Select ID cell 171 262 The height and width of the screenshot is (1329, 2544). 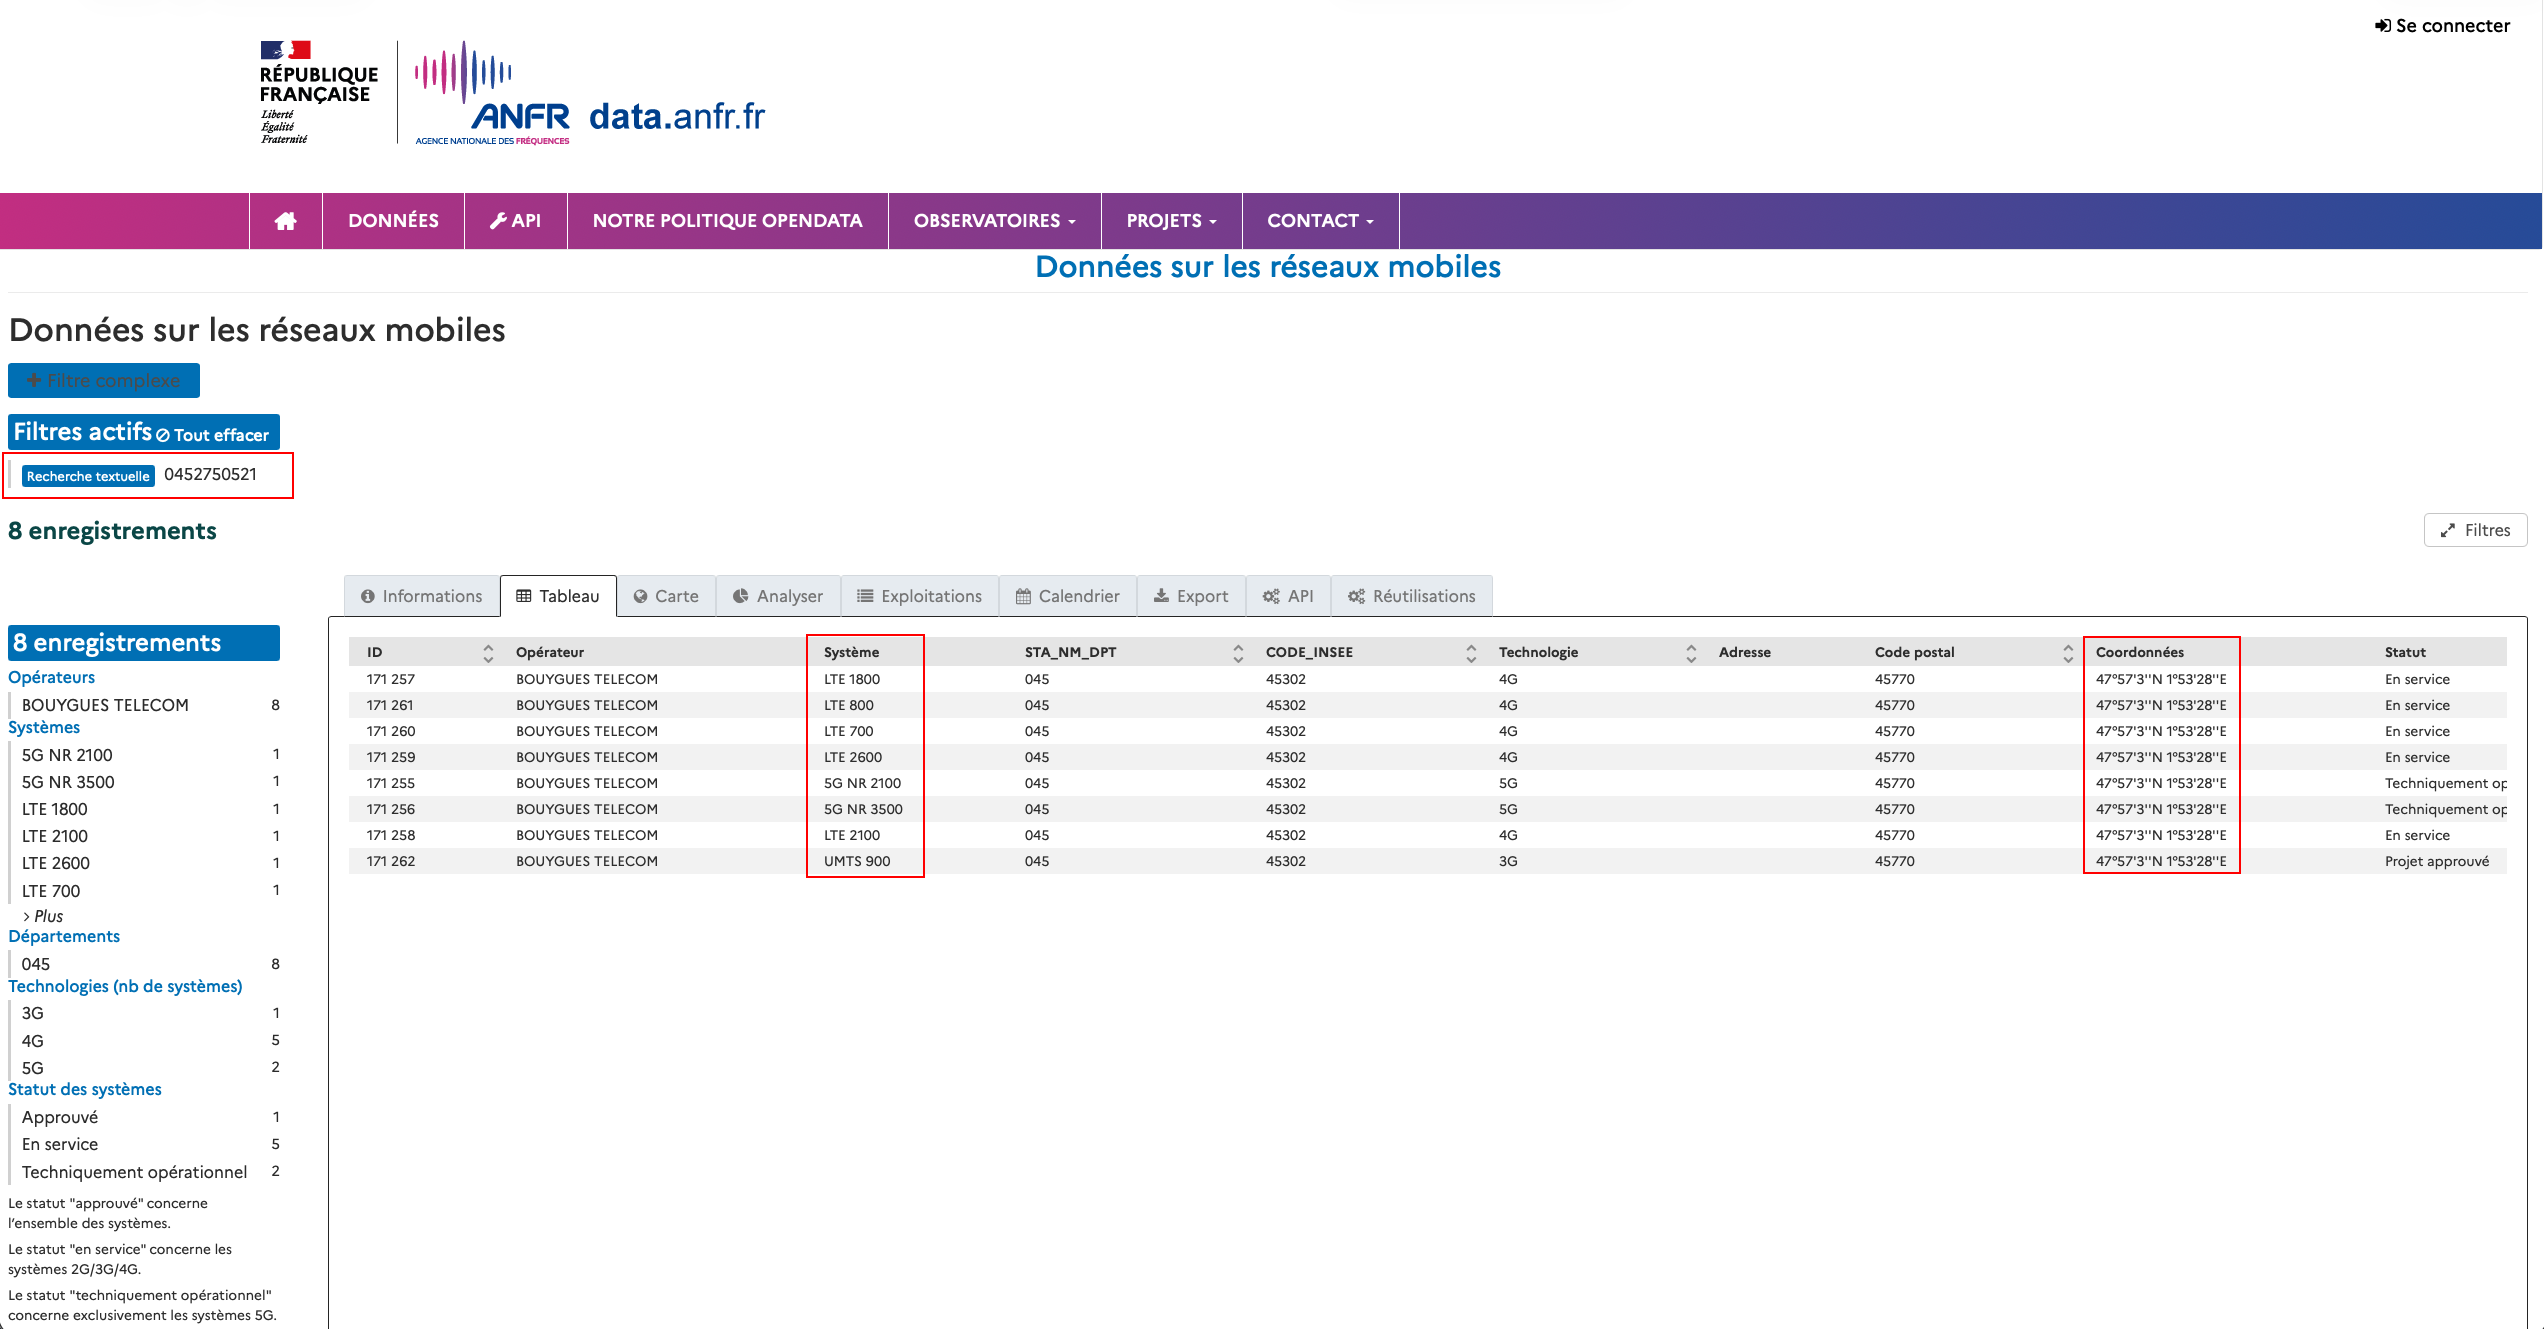[x=391, y=861]
